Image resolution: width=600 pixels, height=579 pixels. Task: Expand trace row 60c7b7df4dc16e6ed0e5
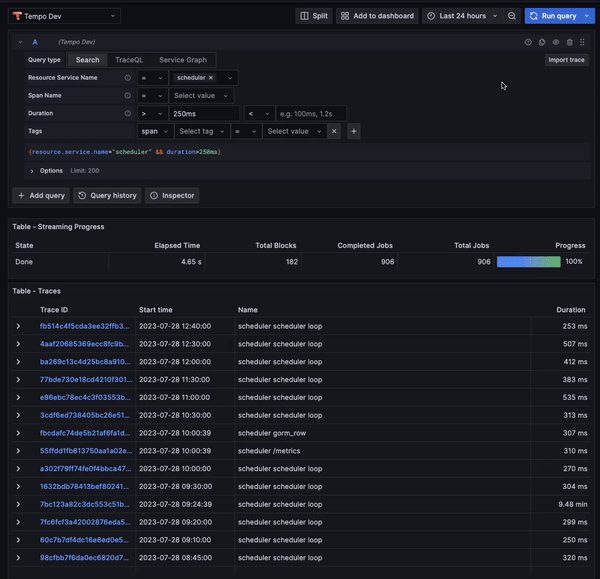click(18, 540)
